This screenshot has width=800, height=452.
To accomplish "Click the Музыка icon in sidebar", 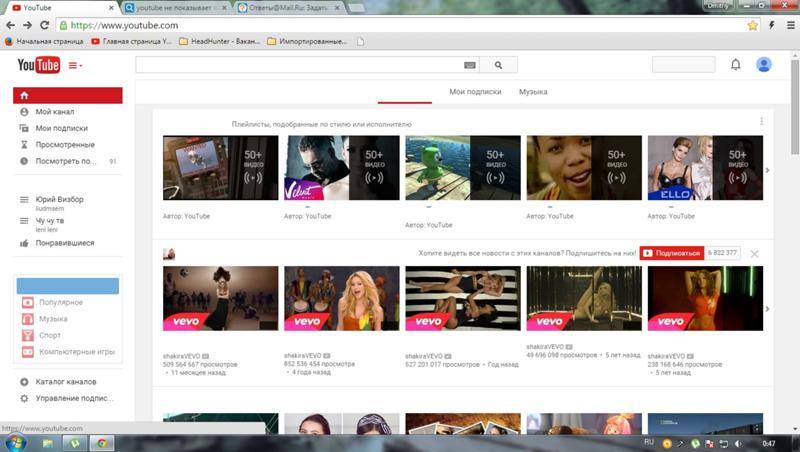I will tap(28, 319).
